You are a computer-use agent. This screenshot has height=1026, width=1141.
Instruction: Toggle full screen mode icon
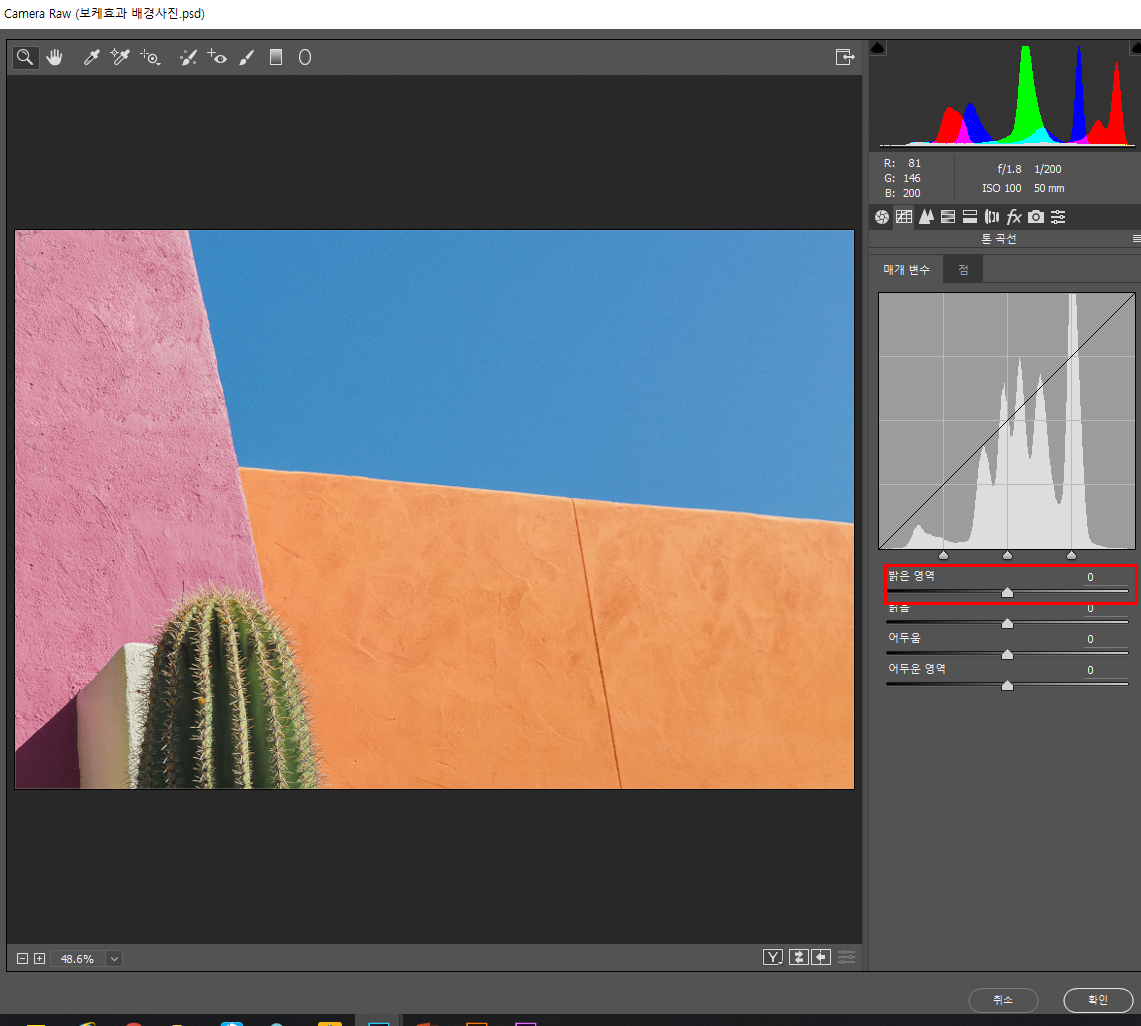tap(845, 57)
